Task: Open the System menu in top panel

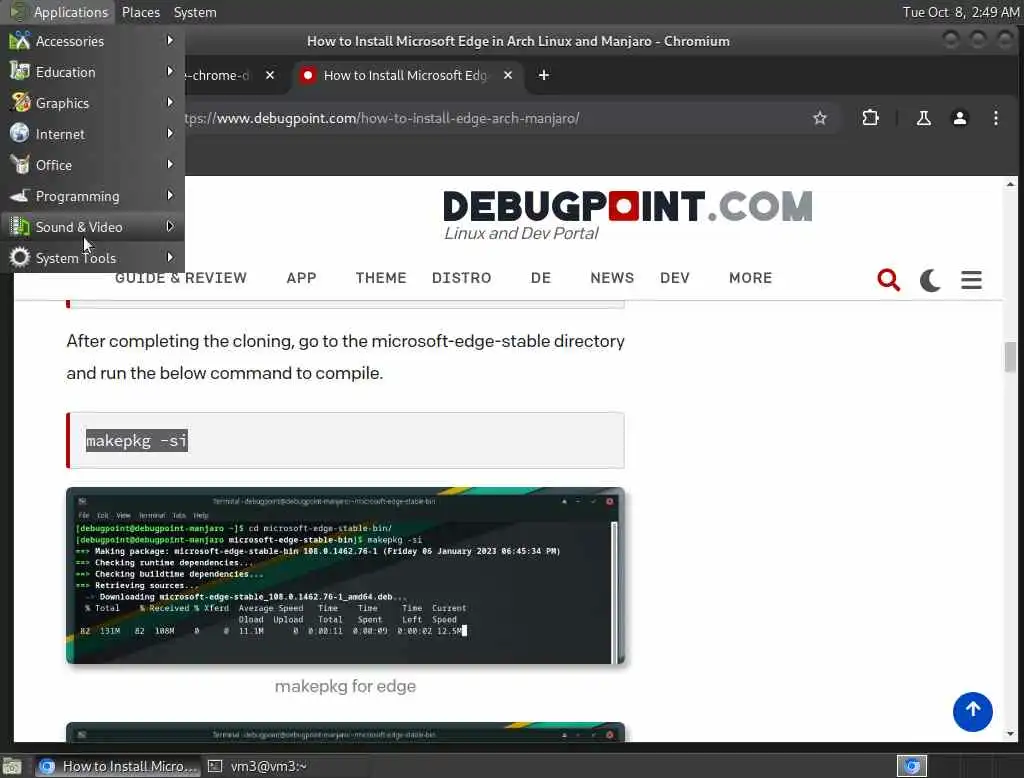Action: 195,12
